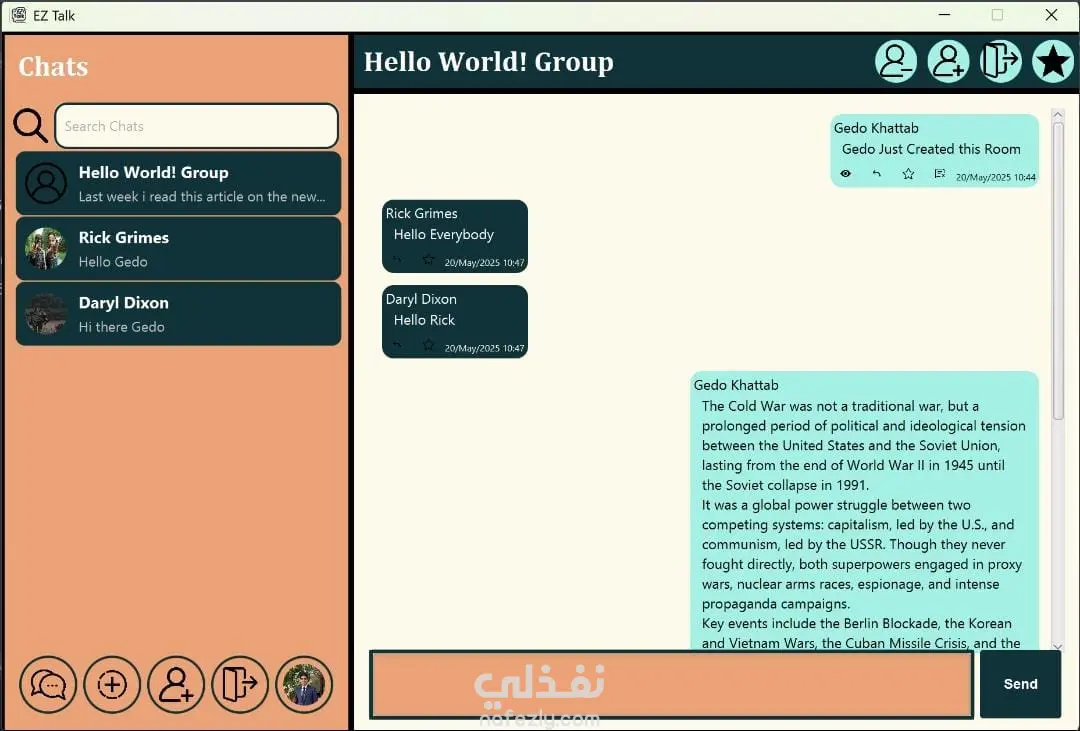Image resolution: width=1080 pixels, height=731 pixels.
Task: Star the 'Gedo Just Created this Room' message
Action: pyautogui.click(x=908, y=174)
